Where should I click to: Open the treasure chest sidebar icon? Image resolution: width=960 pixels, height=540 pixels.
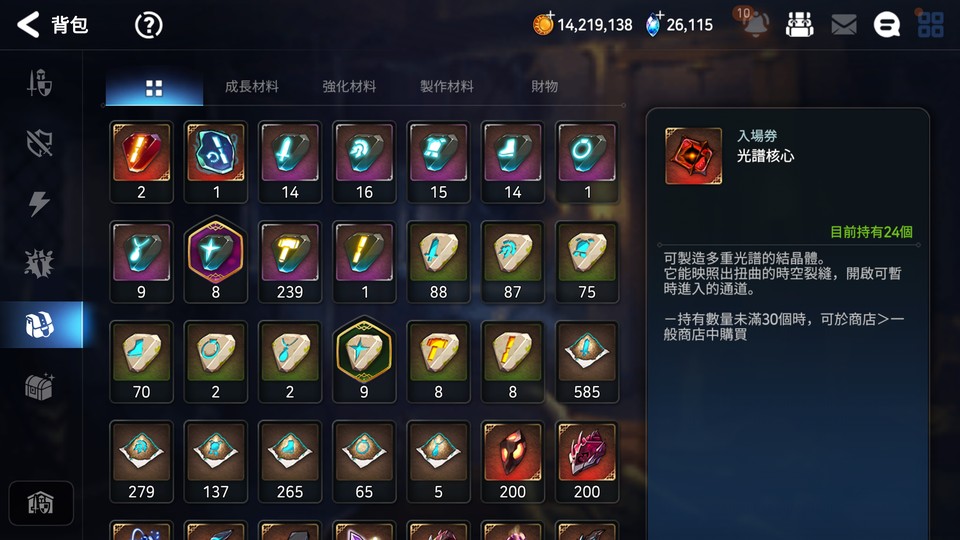pyautogui.click(x=40, y=386)
